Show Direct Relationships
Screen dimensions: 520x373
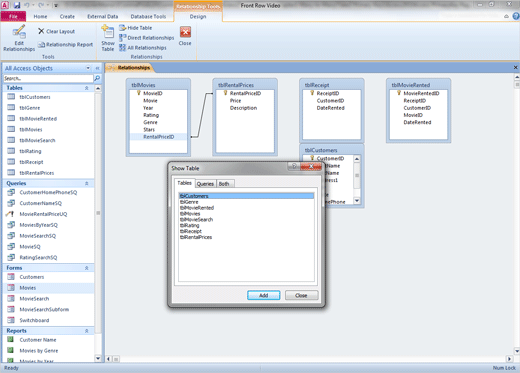point(147,38)
